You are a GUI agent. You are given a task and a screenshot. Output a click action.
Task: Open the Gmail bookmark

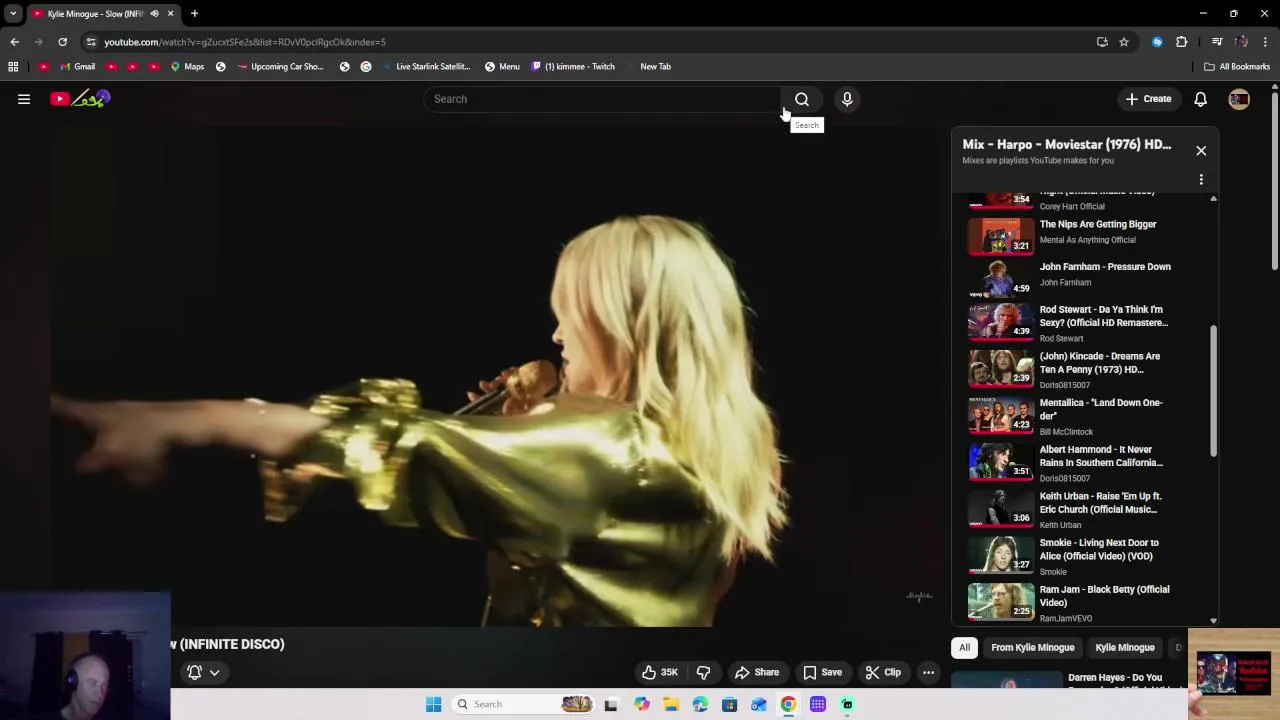[78, 66]
